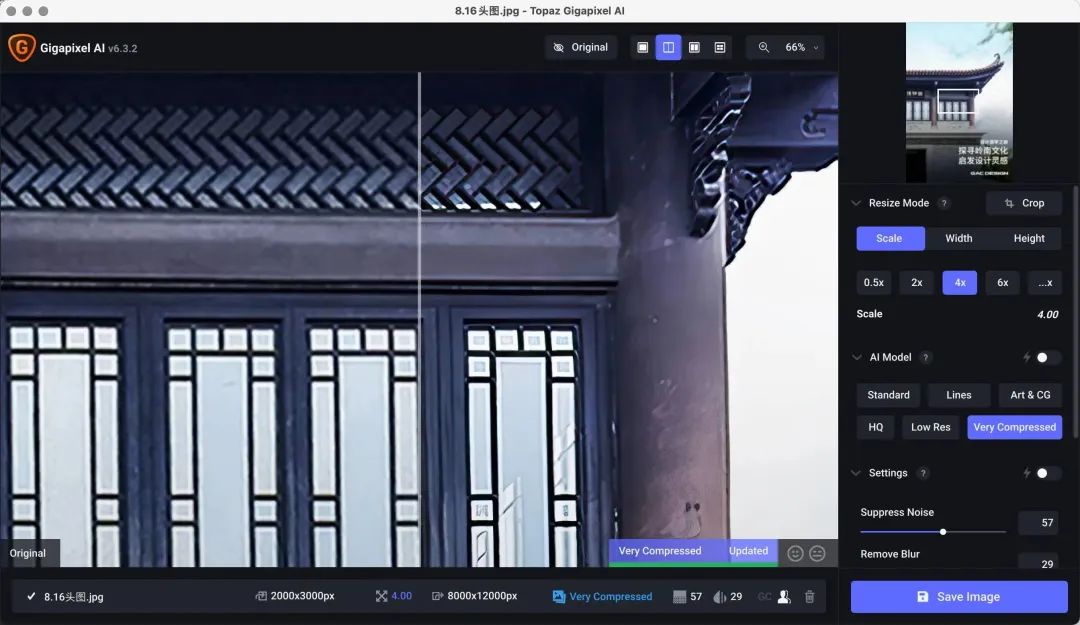Viewport: 1080px width, 625px height.
Task: Uncheck the 8.16头图.jpg file checkmark
Action: point(31,596)
